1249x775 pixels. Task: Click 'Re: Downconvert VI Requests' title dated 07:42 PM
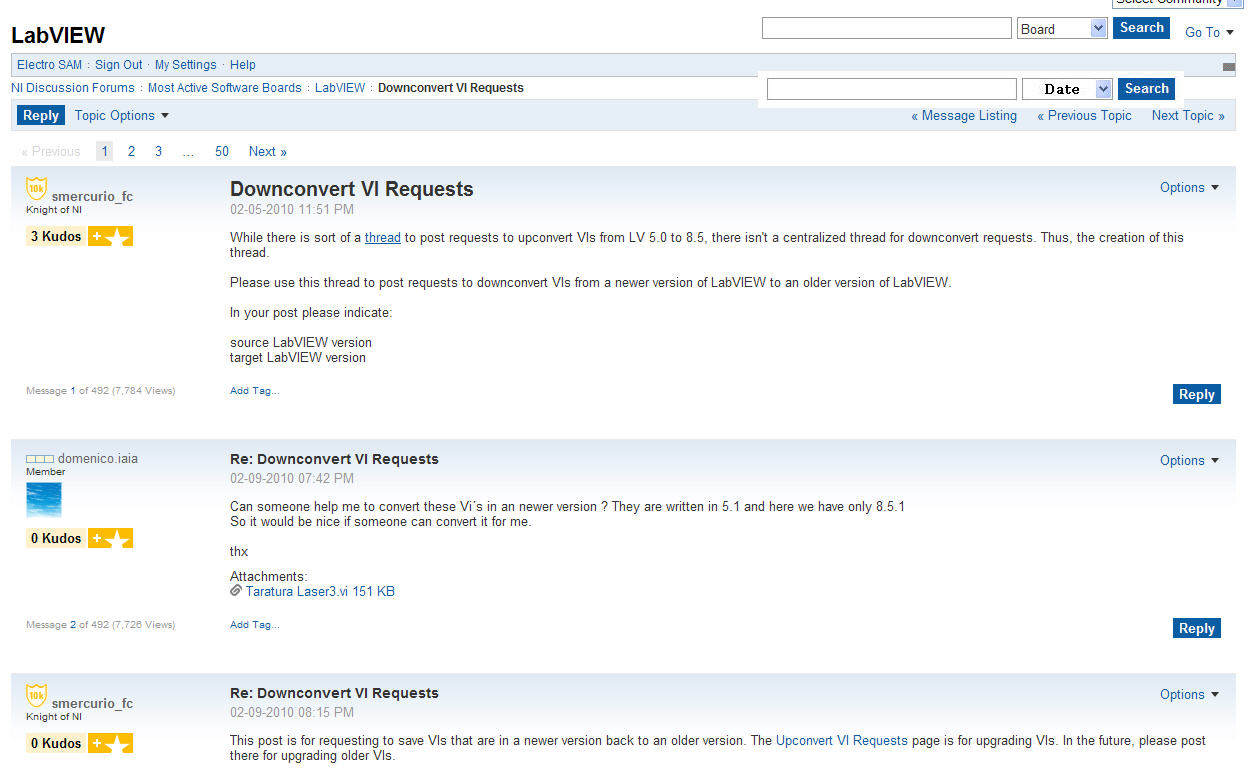[x=334, y=459]
